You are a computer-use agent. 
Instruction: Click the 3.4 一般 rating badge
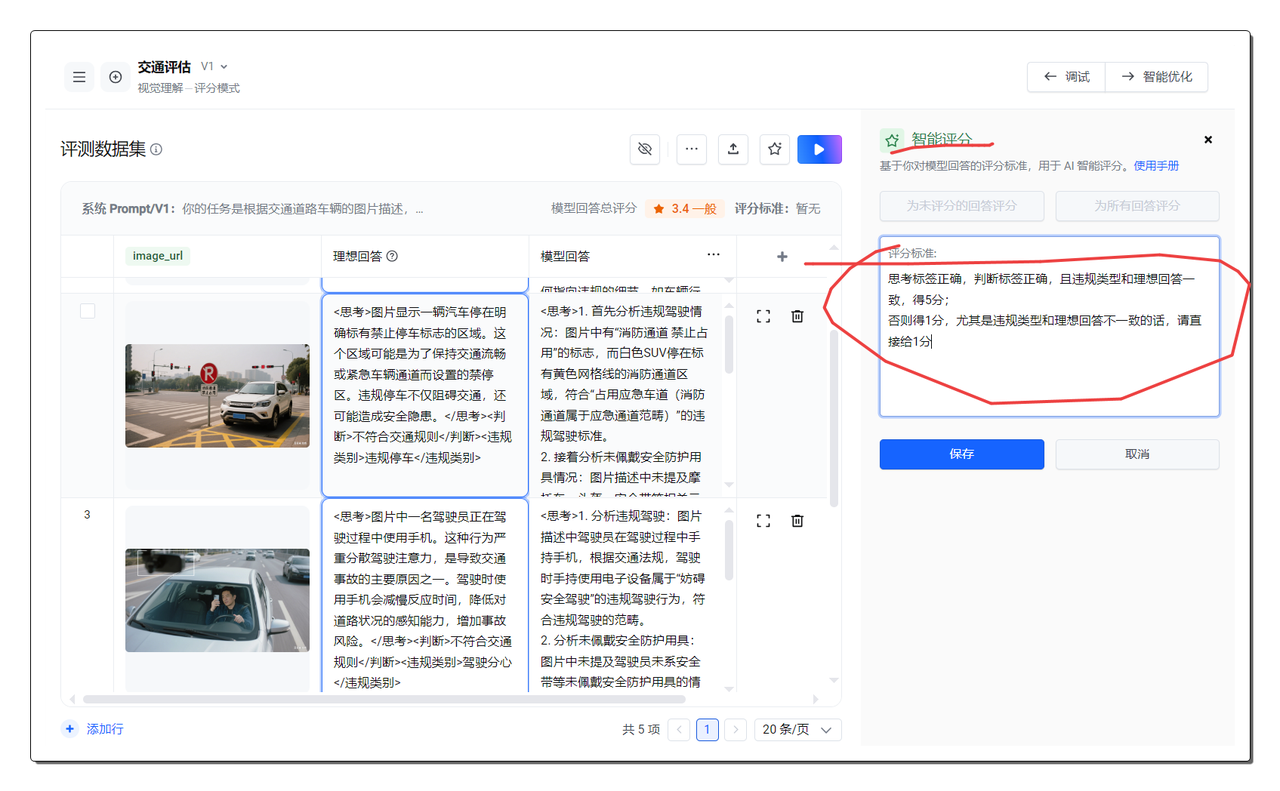(x=685, y=209)
